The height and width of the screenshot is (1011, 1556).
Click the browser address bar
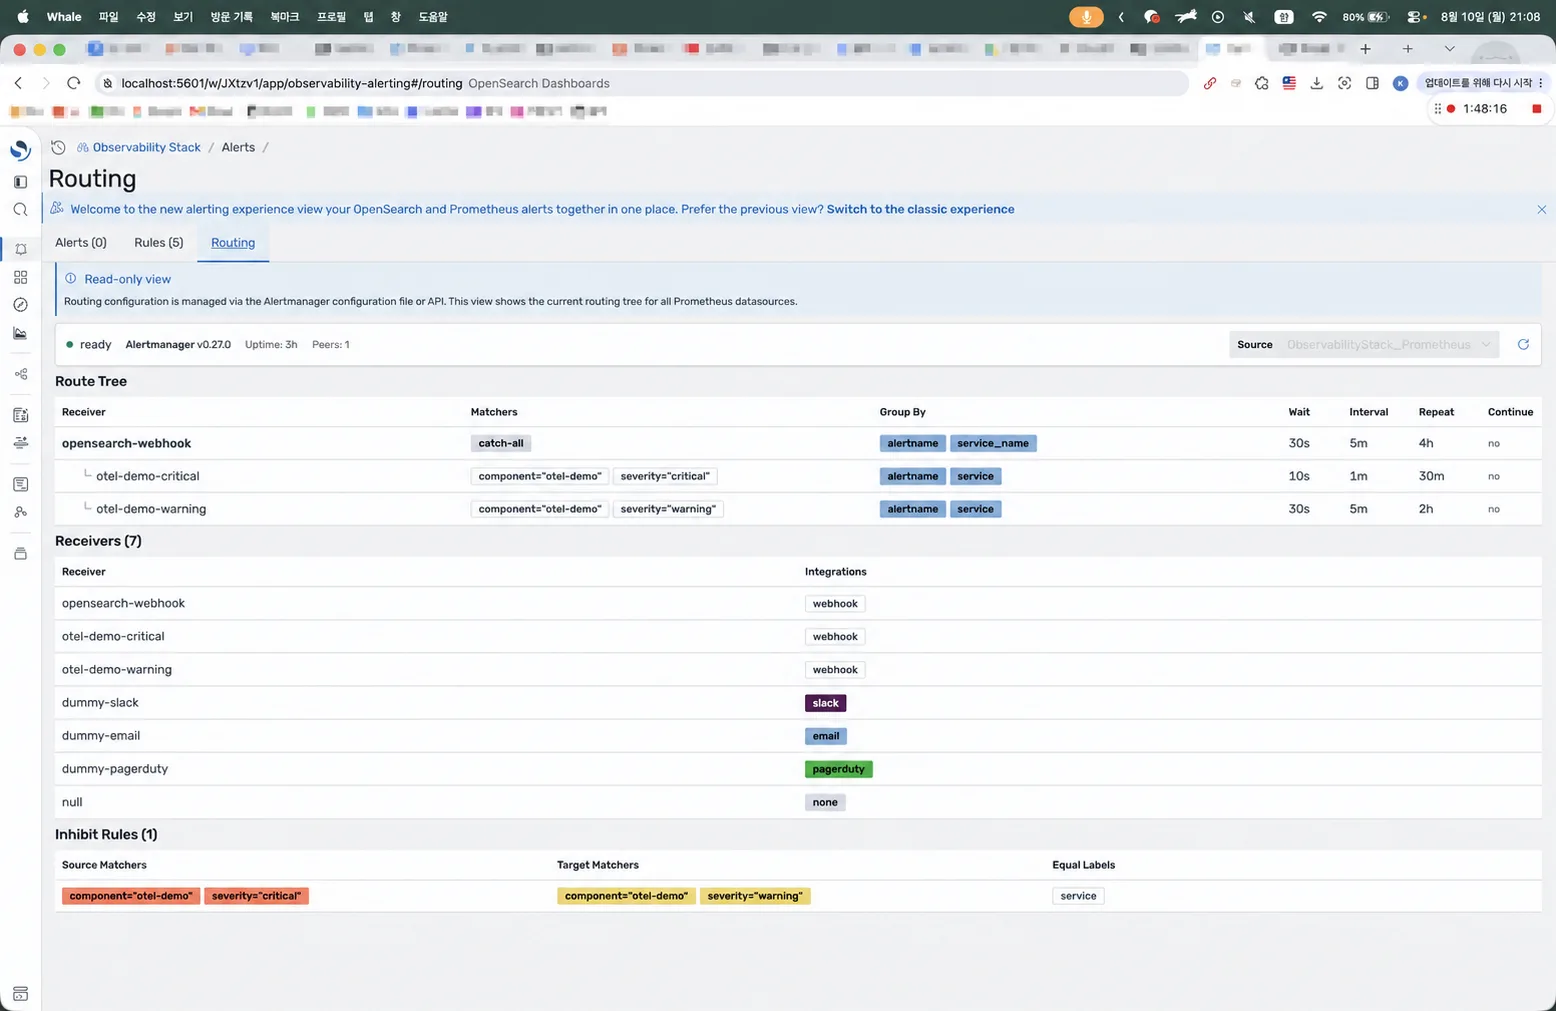[x=640, y=83]
